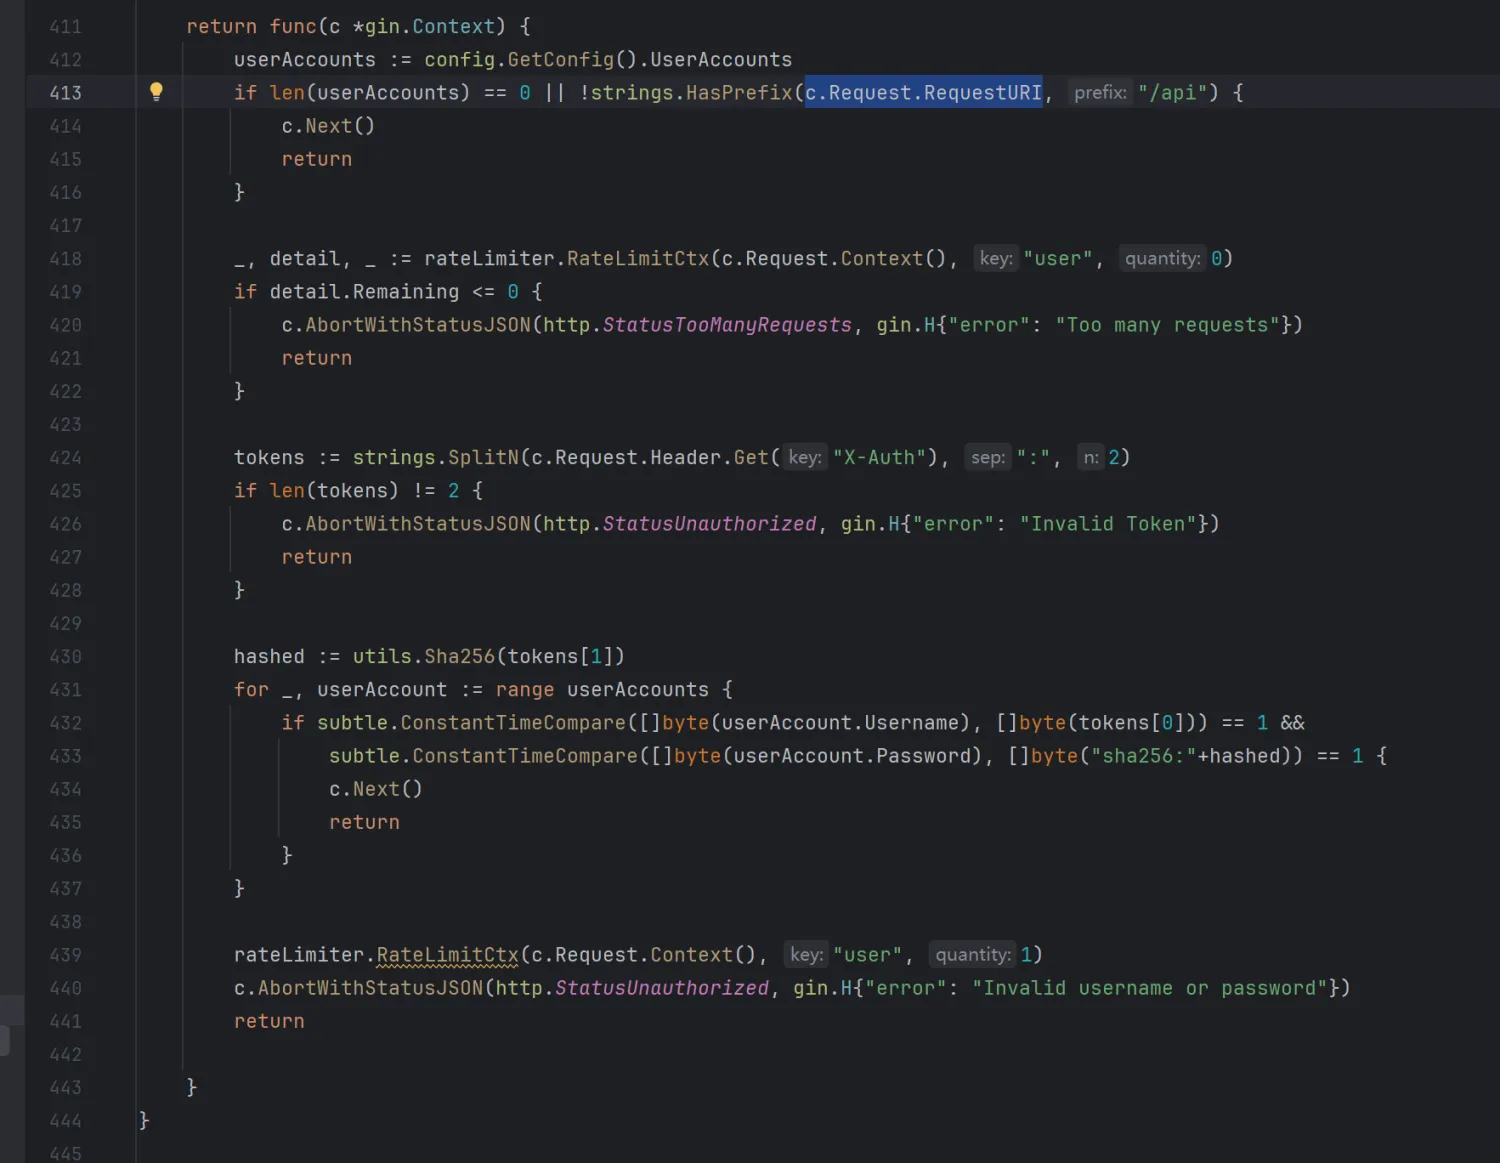1500x1163 pixels.
Task: Click the "sep:" inlay hint on line 424
Action: [988, 458]
